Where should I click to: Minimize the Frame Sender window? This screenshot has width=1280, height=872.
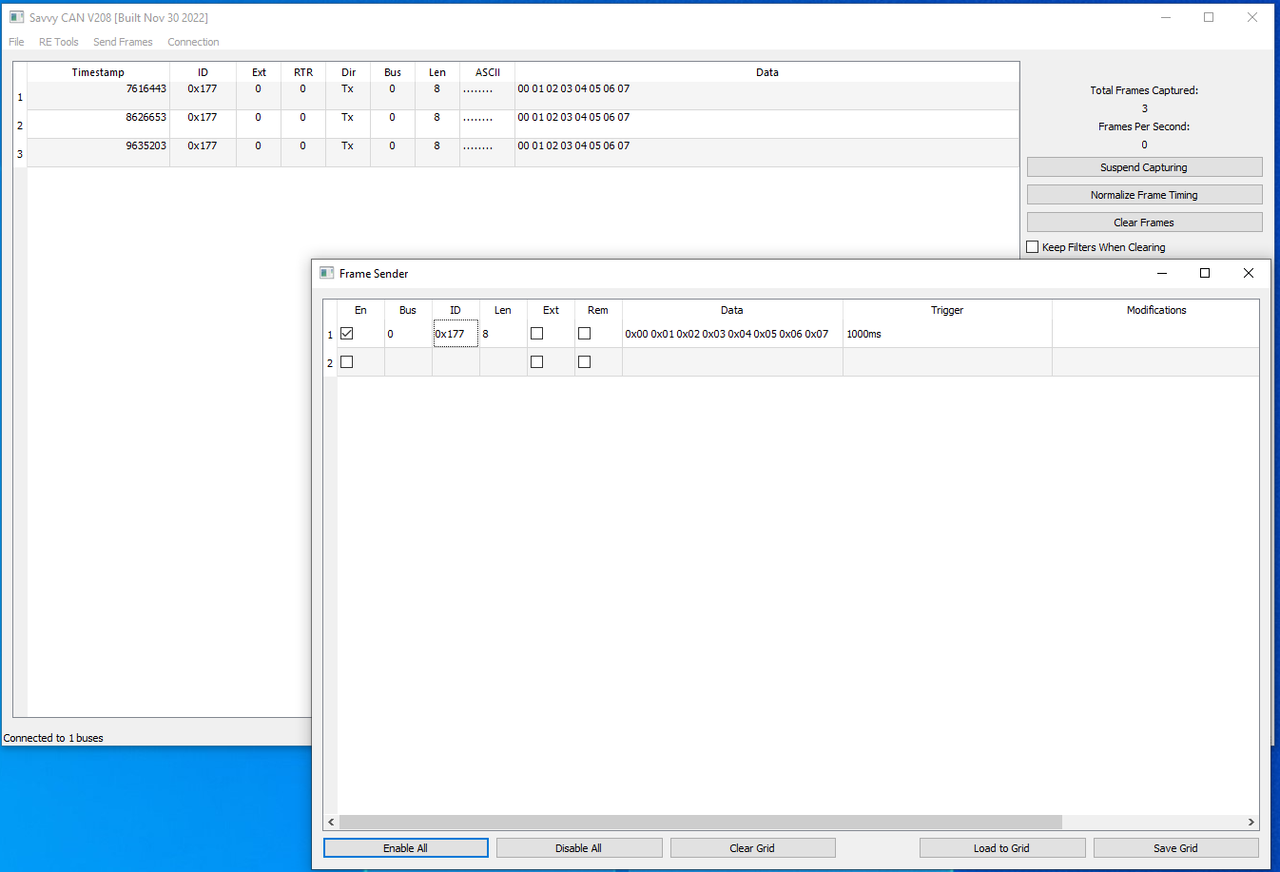[1162, 273]
